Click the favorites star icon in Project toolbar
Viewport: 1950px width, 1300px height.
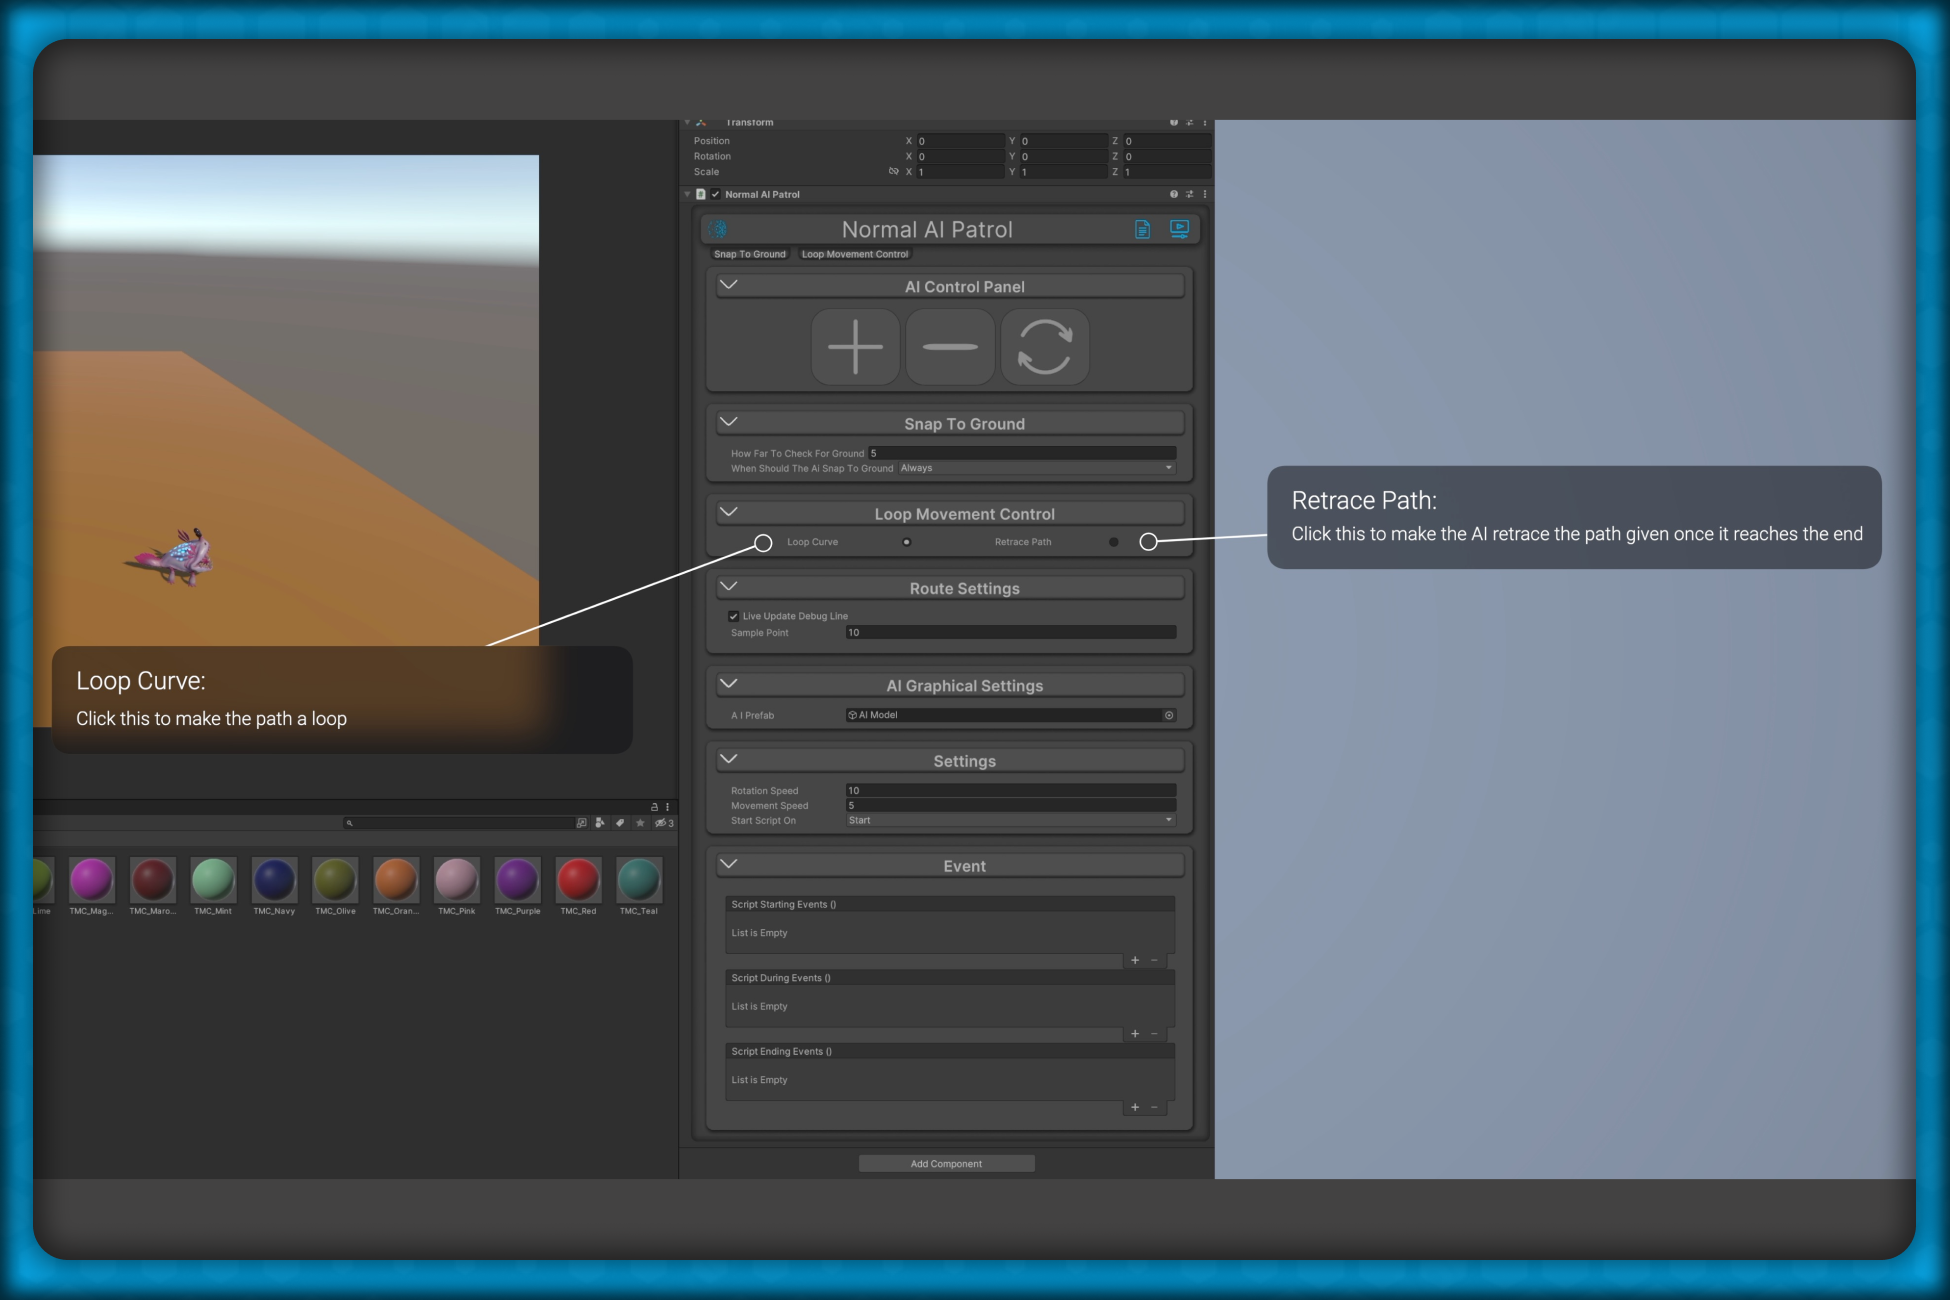640,823
